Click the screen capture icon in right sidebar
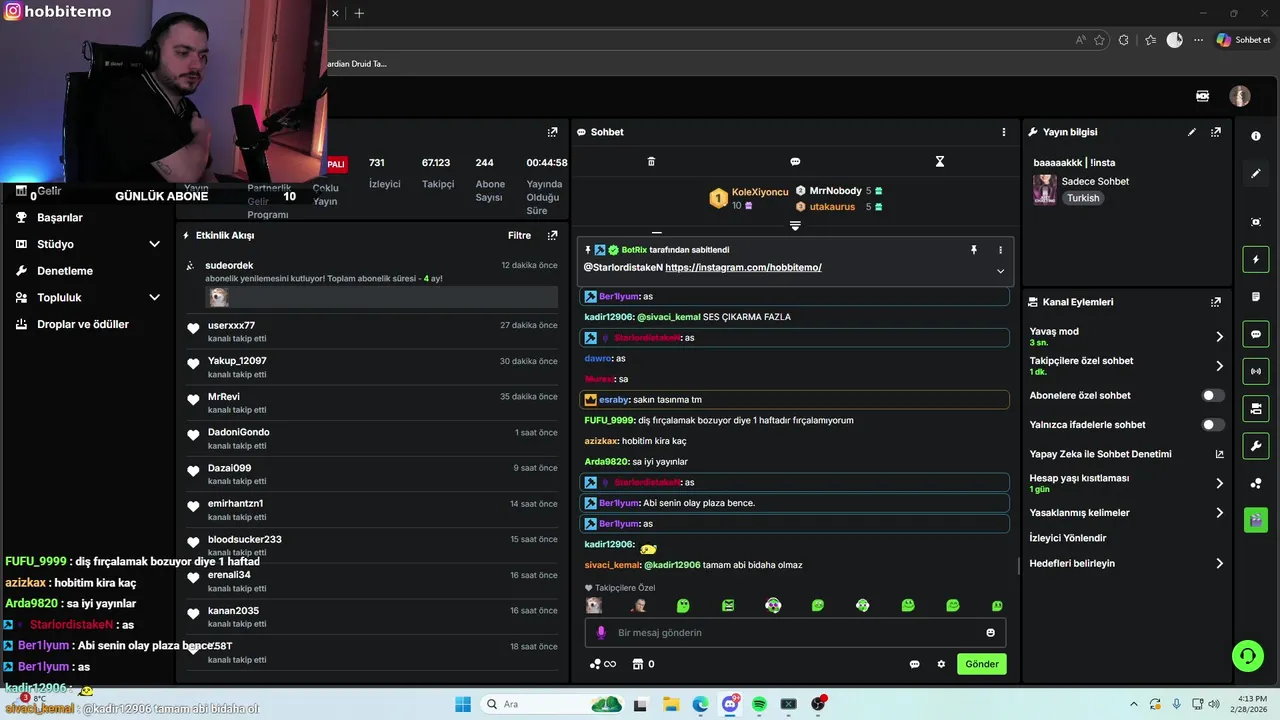Image resolution: width=1280 pixels, height=720 pixels. (x=1256, y=222)
